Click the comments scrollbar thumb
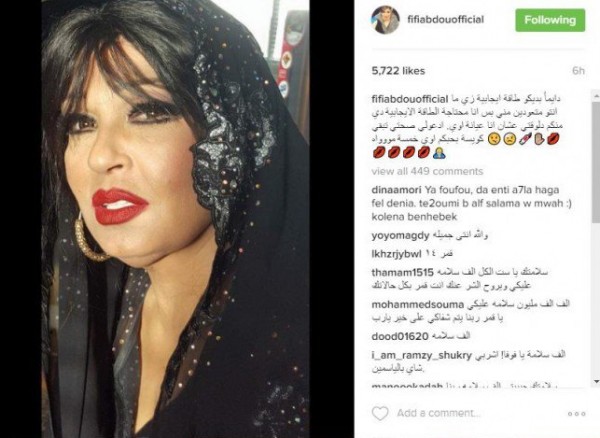 (596, 163)
